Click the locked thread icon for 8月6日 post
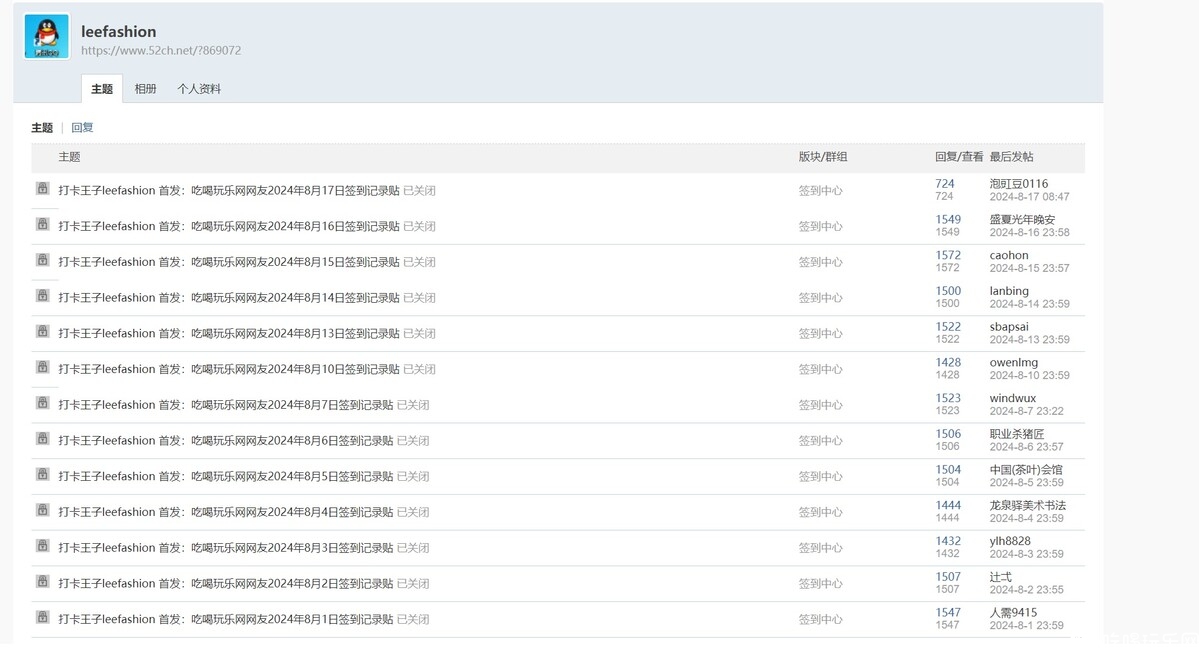Viewport: 1199px width, 654px height. pos(43,438)
